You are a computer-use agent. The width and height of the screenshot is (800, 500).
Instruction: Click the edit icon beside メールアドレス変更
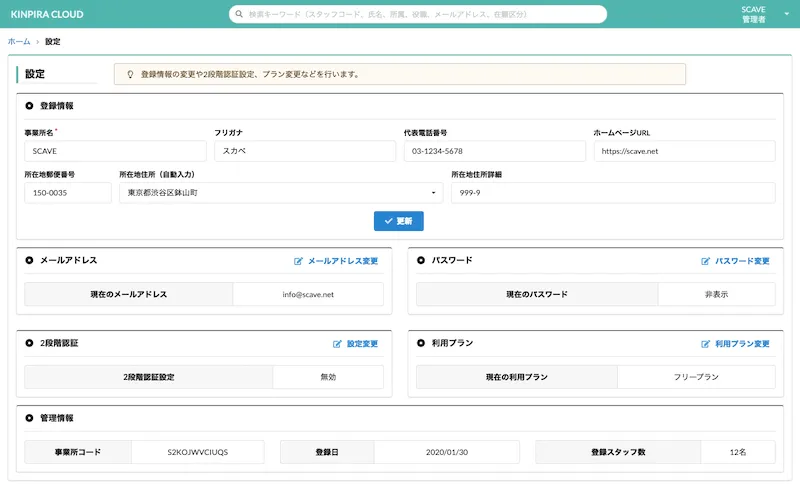pyautogui.click(x=298, y=261)
